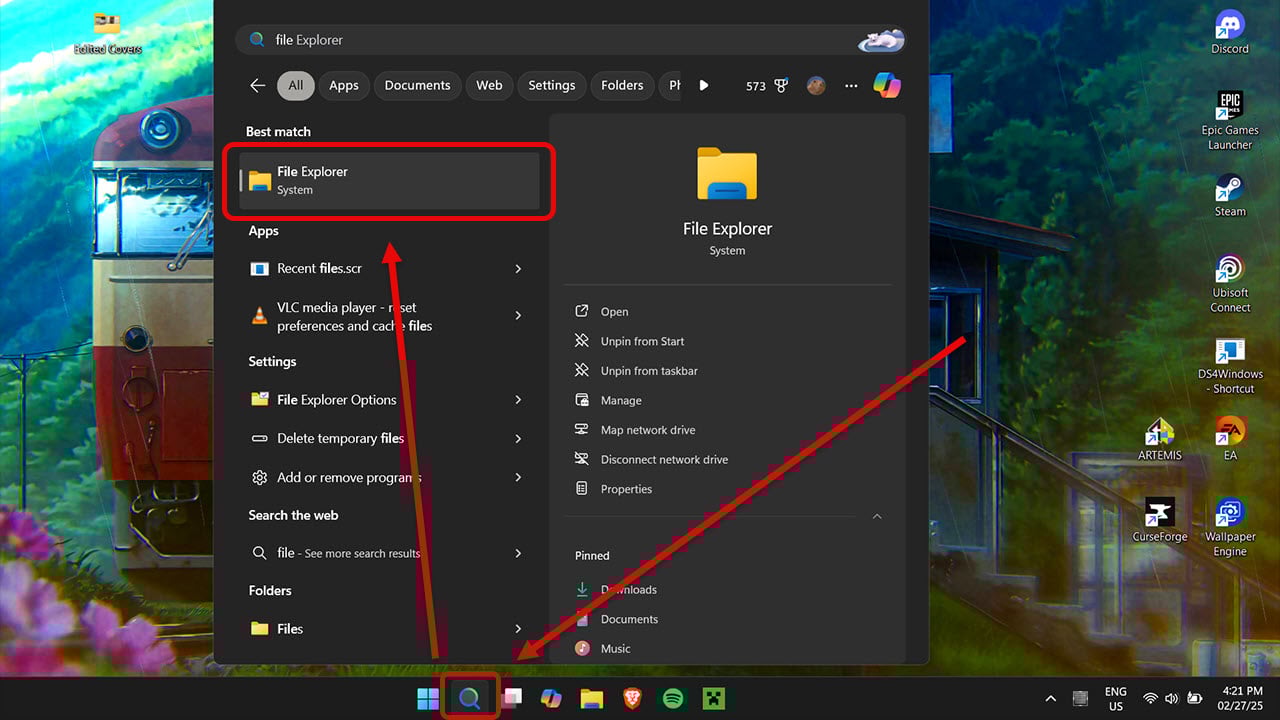Open Spotify from the taskbar

pyautogui.click(x=673, y=699)
